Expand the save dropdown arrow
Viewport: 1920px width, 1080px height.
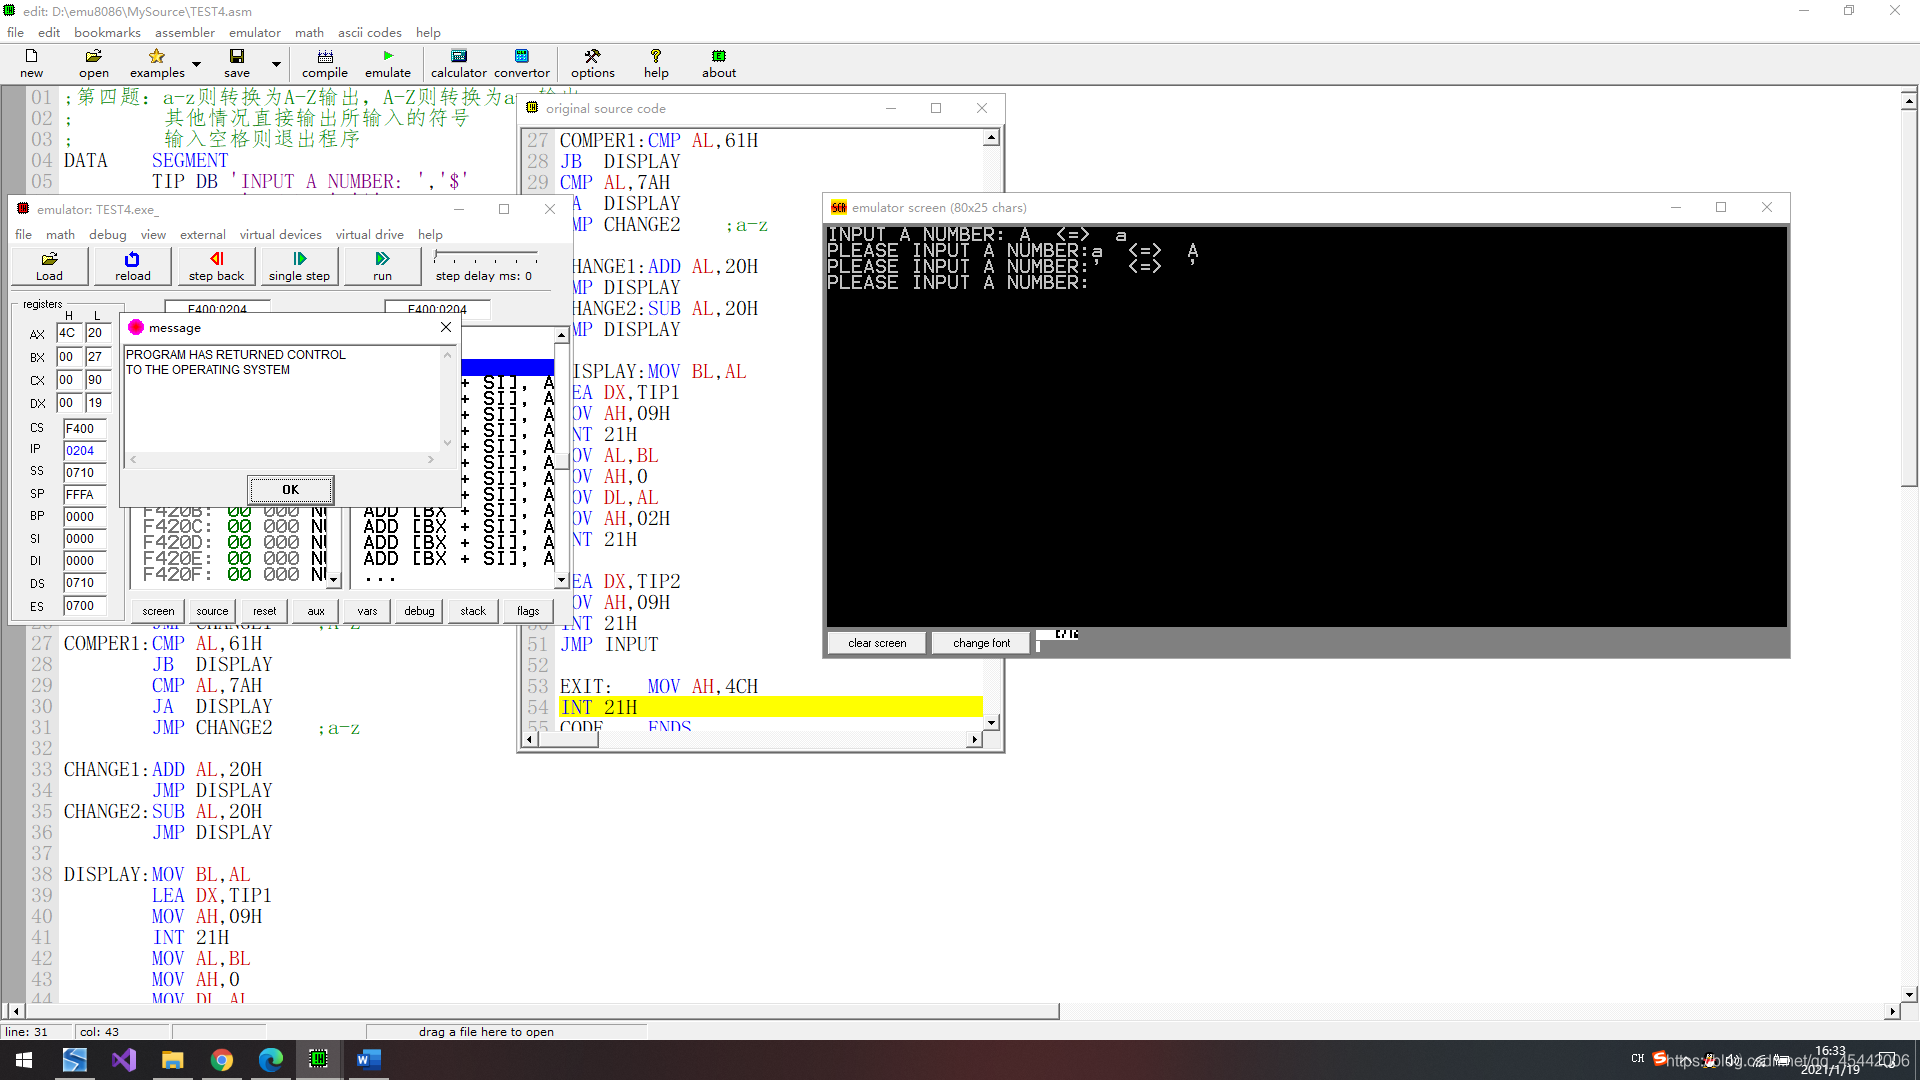point(276,64)
